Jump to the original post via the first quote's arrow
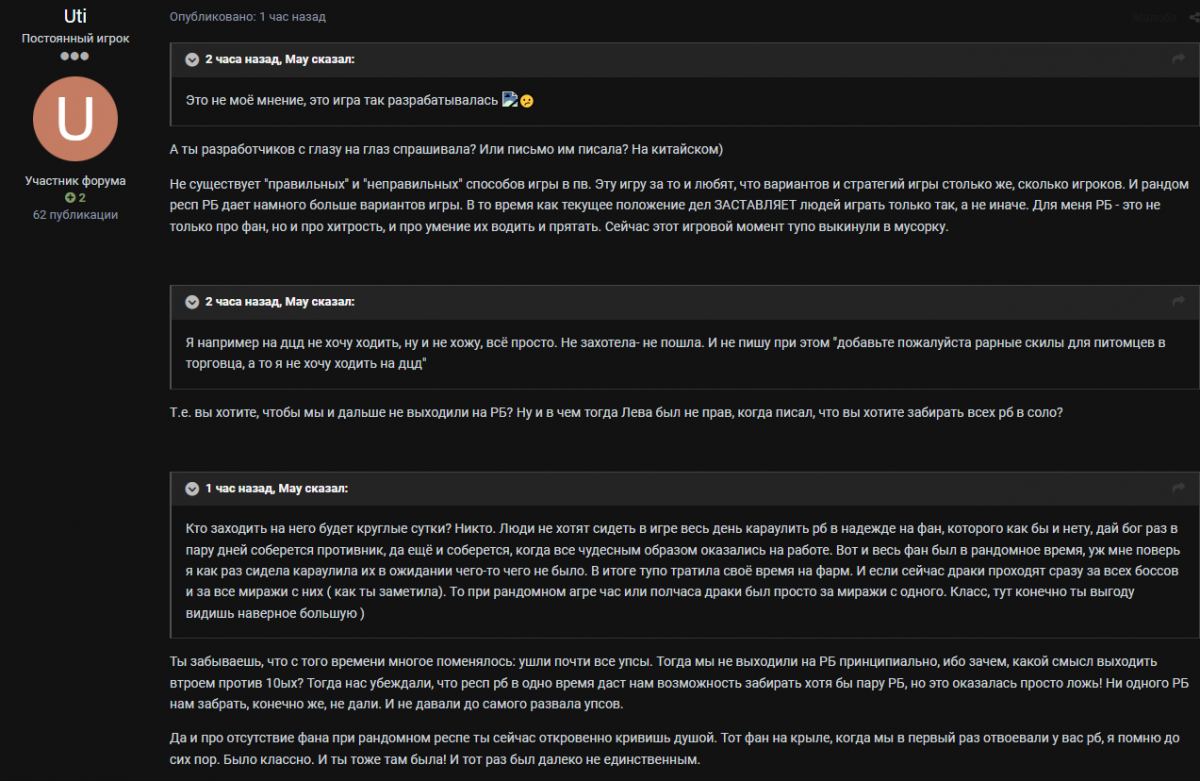 1178,60
